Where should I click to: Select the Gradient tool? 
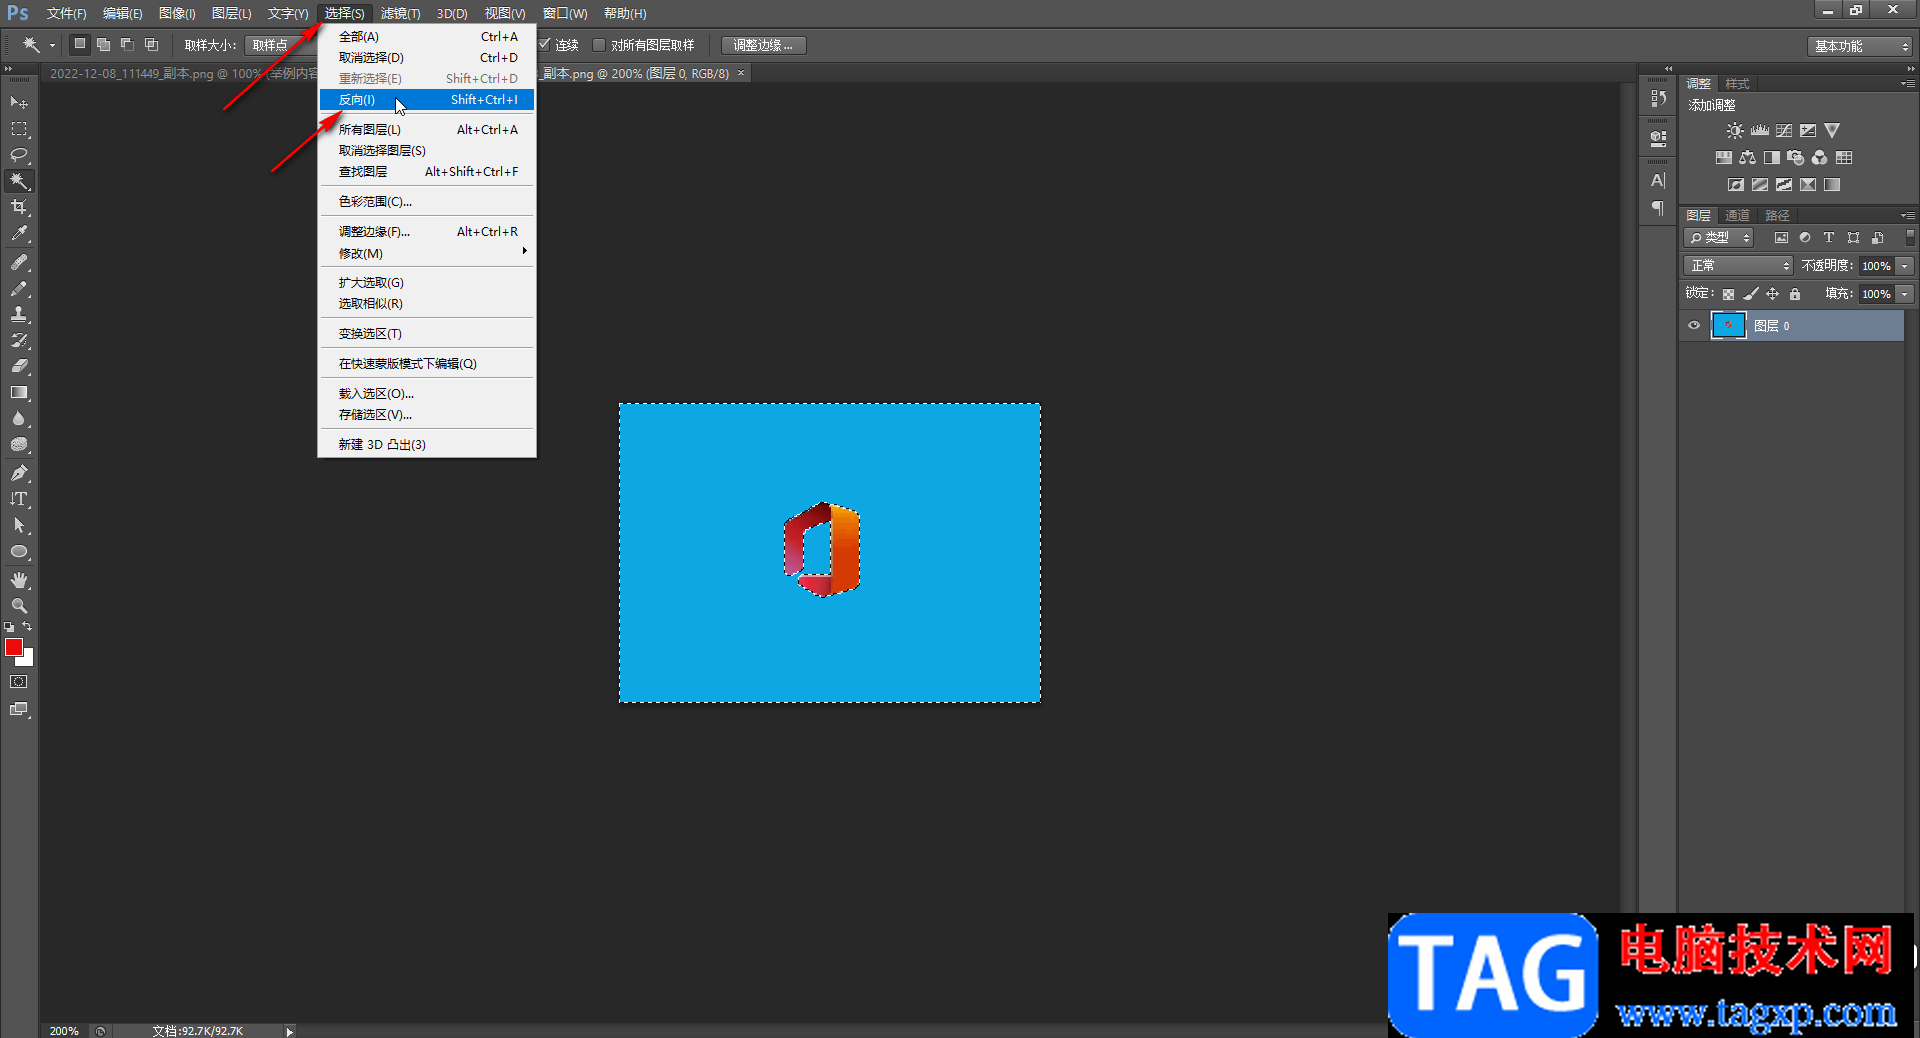19,392
